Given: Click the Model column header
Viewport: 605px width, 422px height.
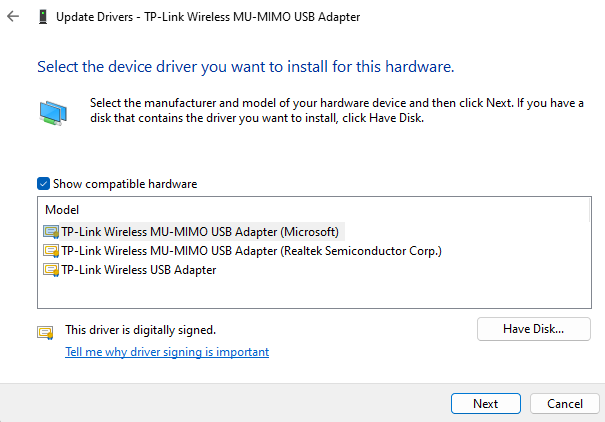Looking at the screenshot, I should point(62,210).
